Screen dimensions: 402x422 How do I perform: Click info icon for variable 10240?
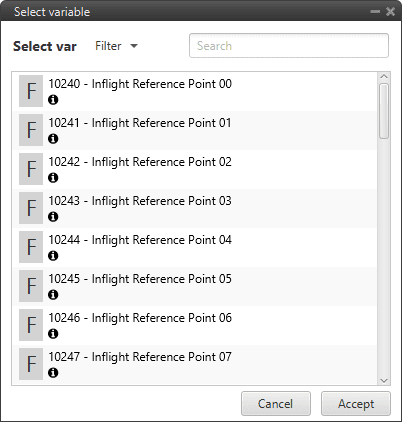53,100
